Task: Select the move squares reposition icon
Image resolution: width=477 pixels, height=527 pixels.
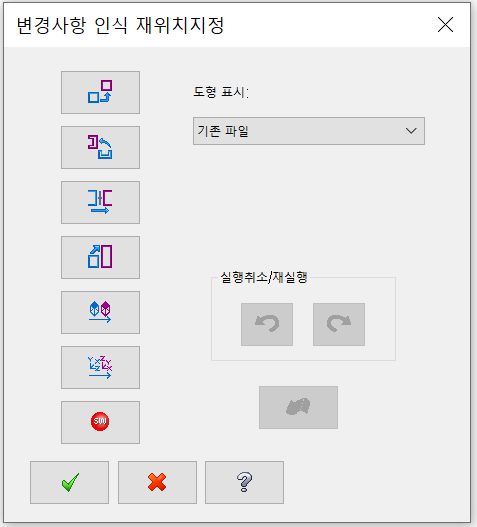Action: (100, 92)
